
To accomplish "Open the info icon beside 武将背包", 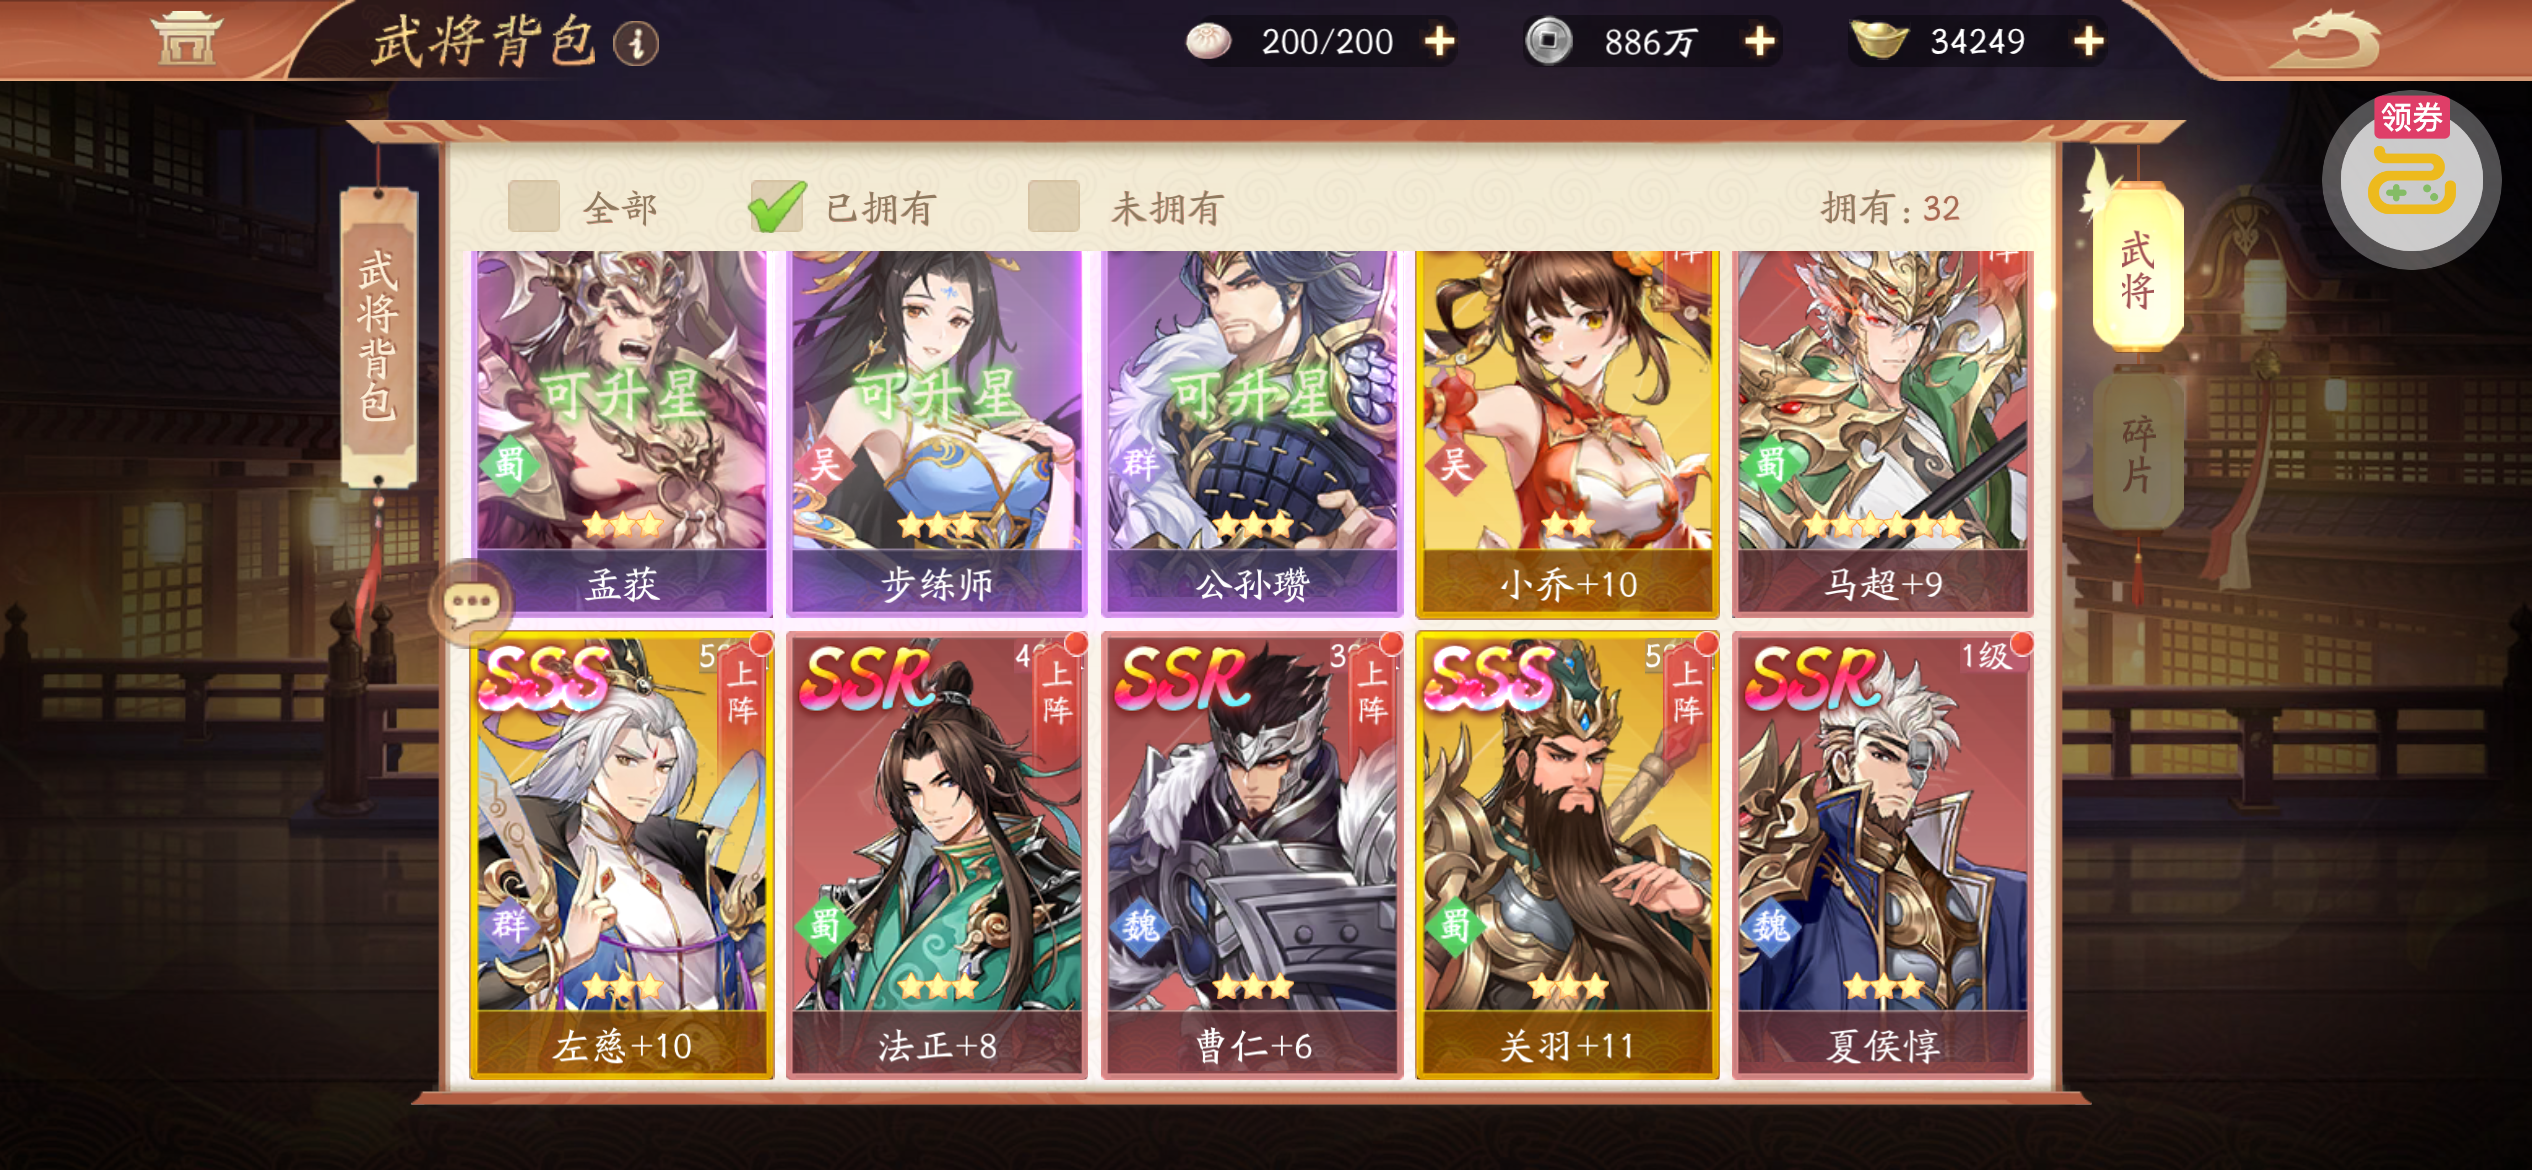I will click(635, 43).
